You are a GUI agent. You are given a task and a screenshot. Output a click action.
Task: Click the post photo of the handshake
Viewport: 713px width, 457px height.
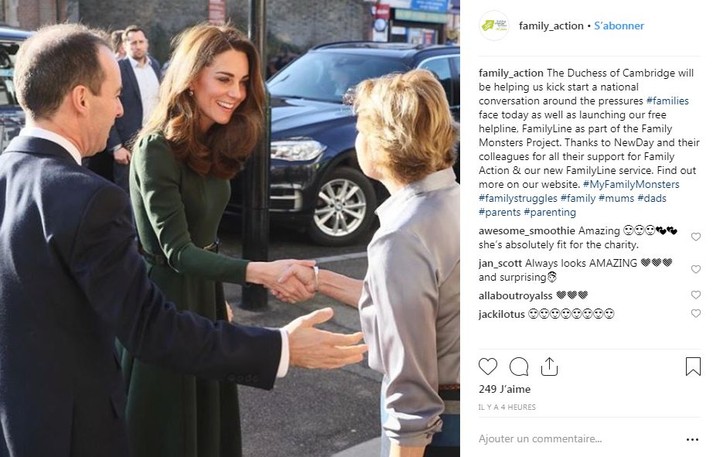[230, 228]
